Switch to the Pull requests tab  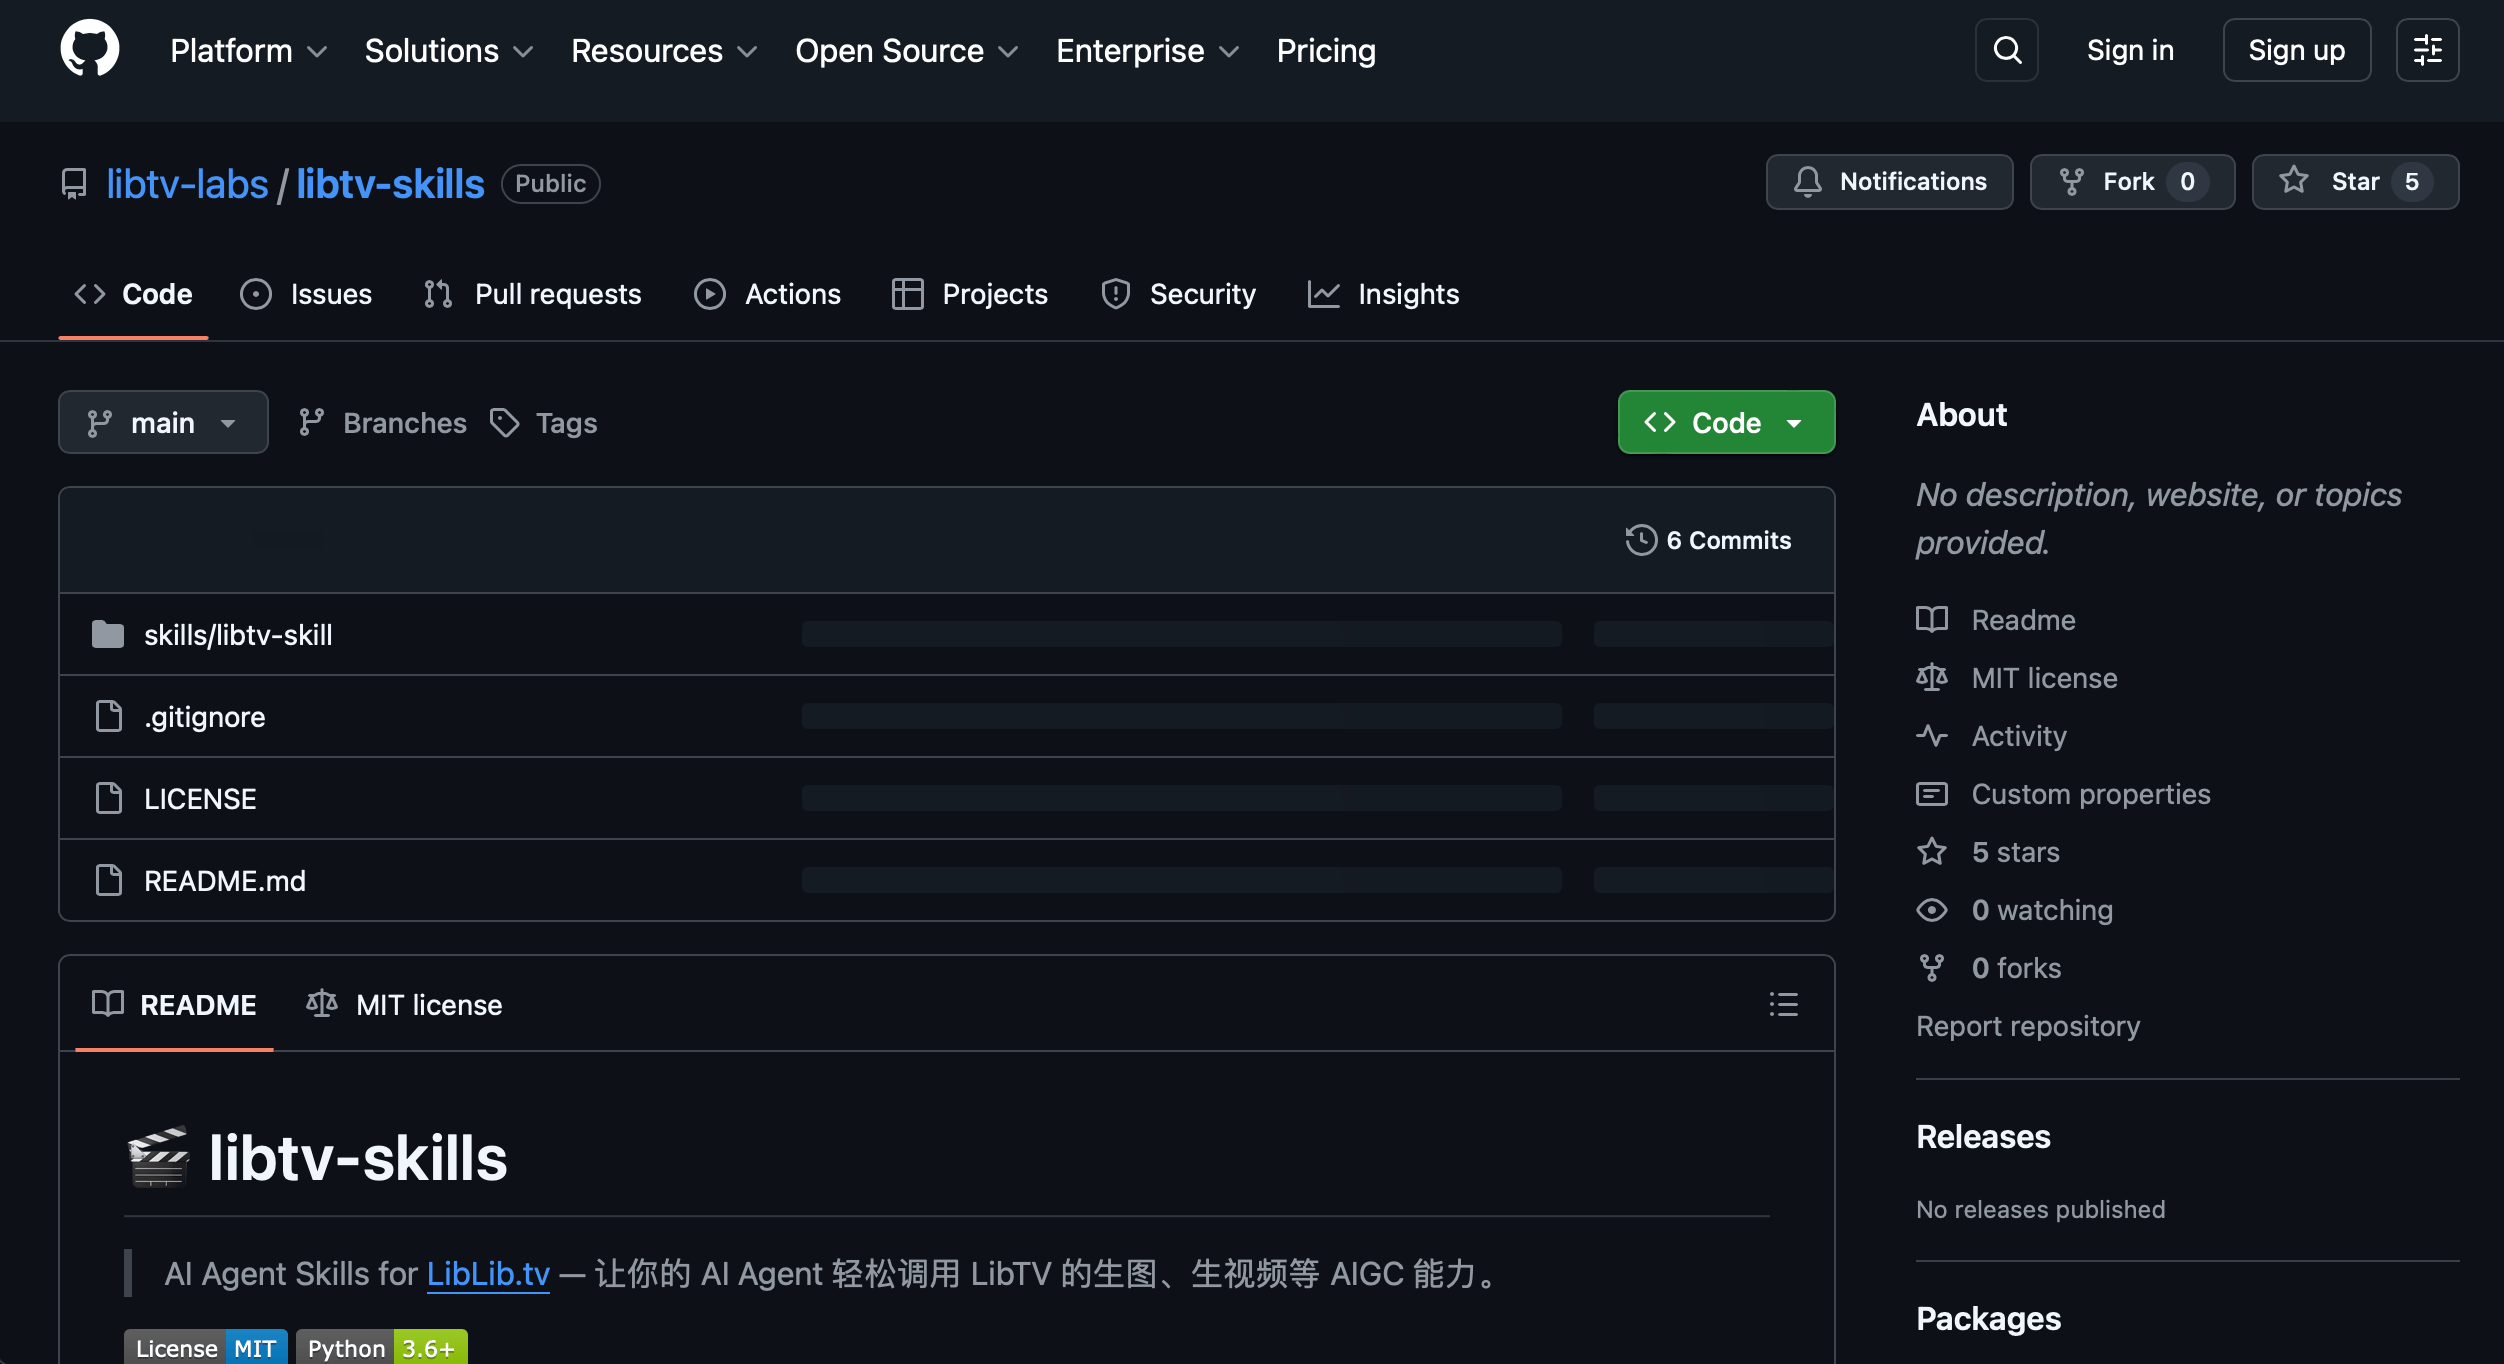532,294
